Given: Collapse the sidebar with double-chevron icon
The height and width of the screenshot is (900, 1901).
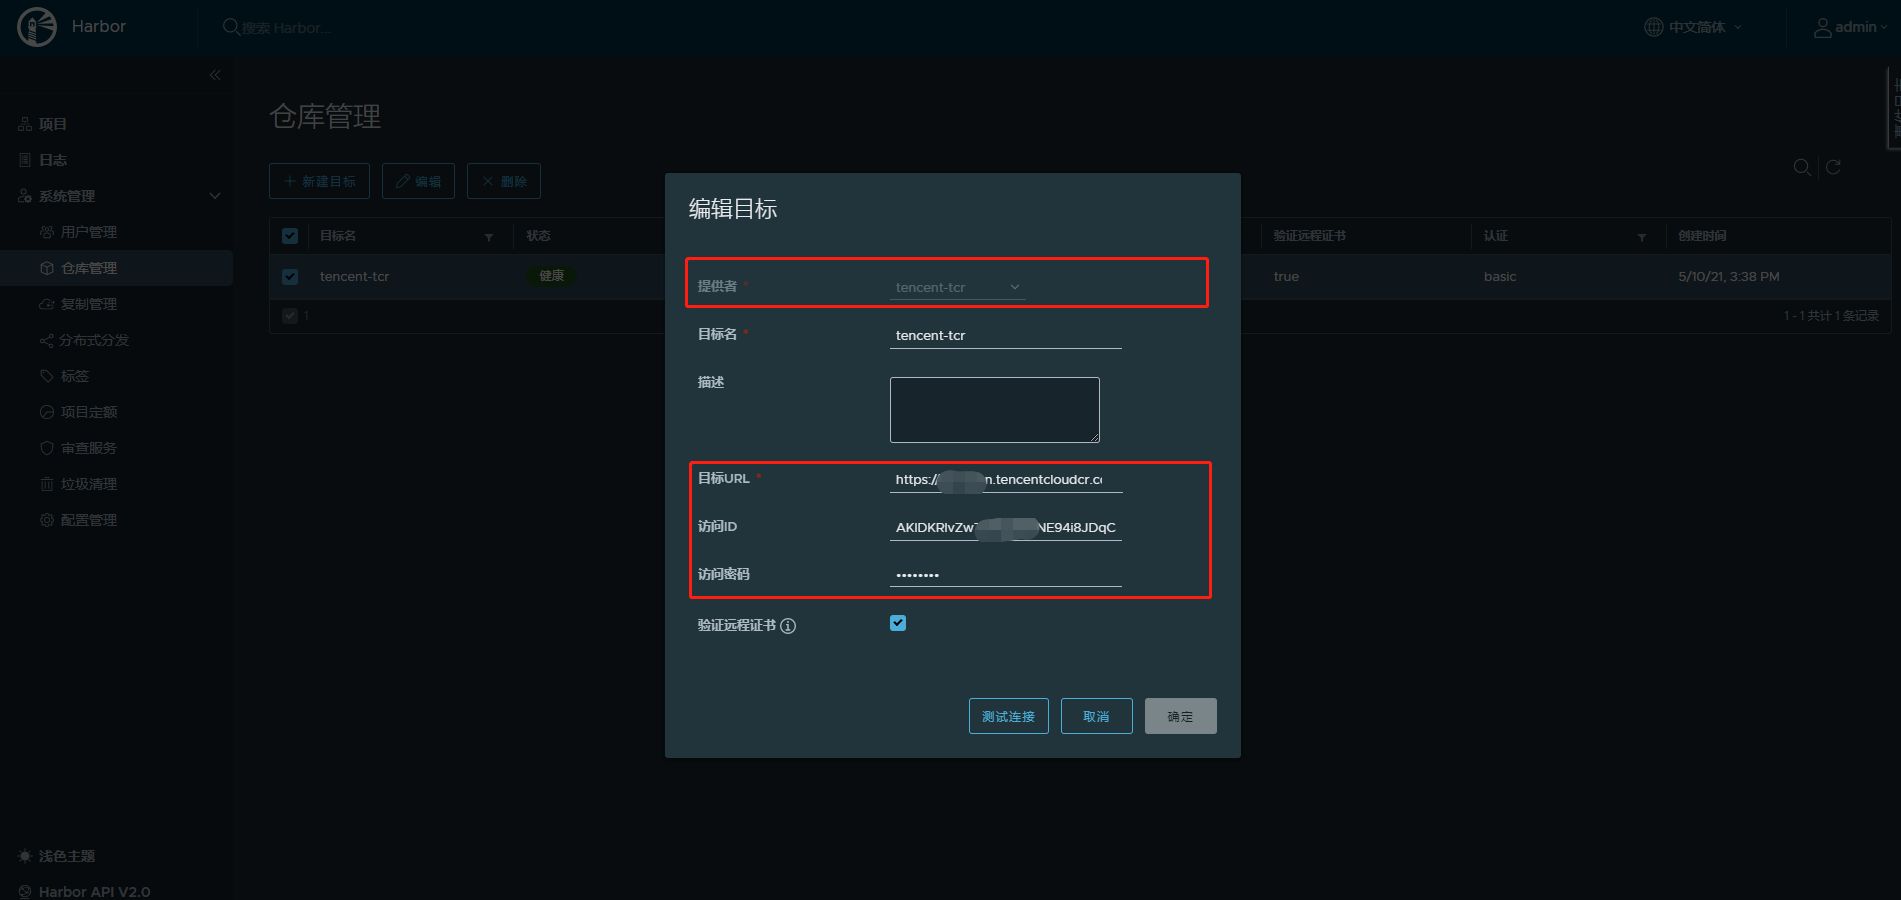Looking at the screenshot, I should pyautogui.click(x=215, y=75).
